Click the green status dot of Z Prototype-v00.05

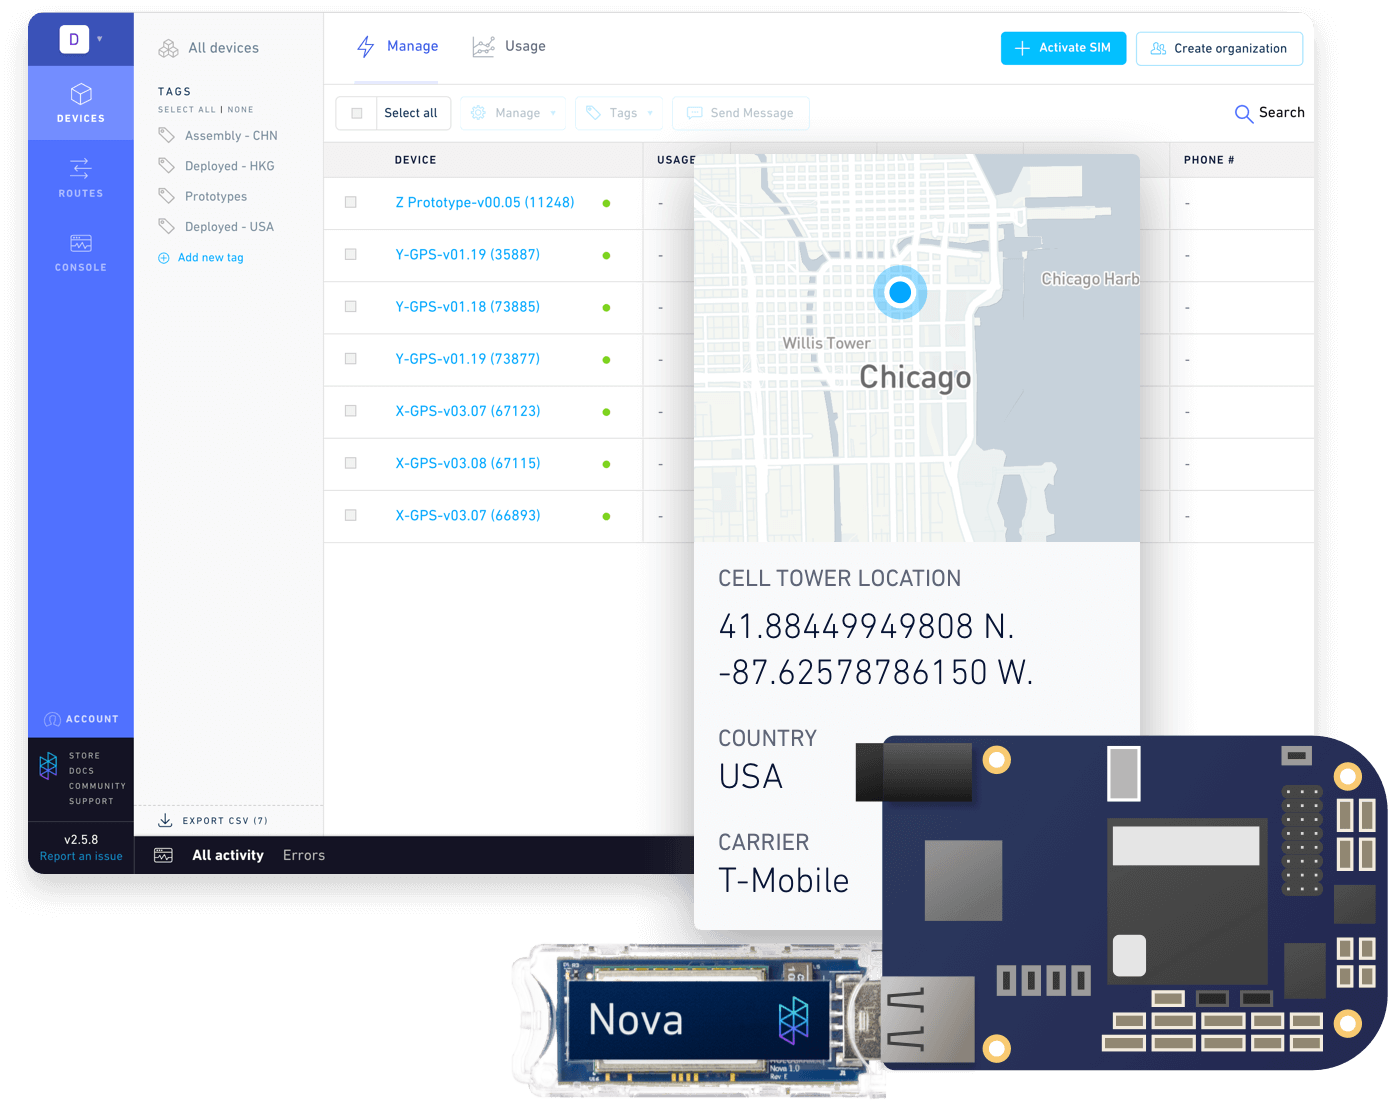pyautogui.click(x=606, y=203)
